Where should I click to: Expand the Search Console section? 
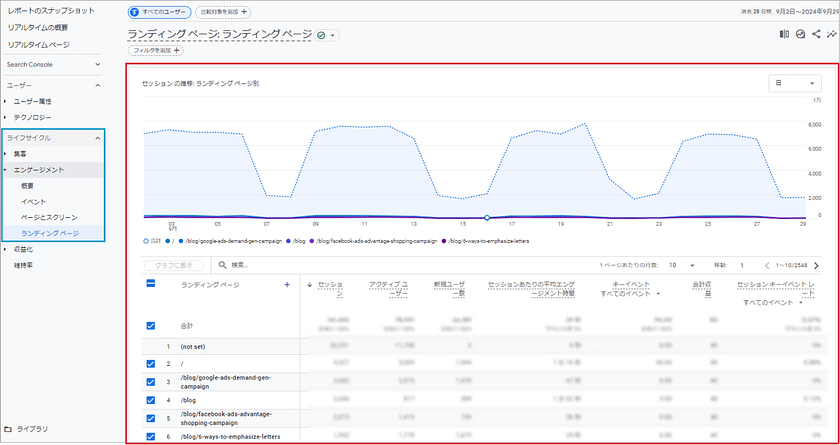click(x=98, y=65)
